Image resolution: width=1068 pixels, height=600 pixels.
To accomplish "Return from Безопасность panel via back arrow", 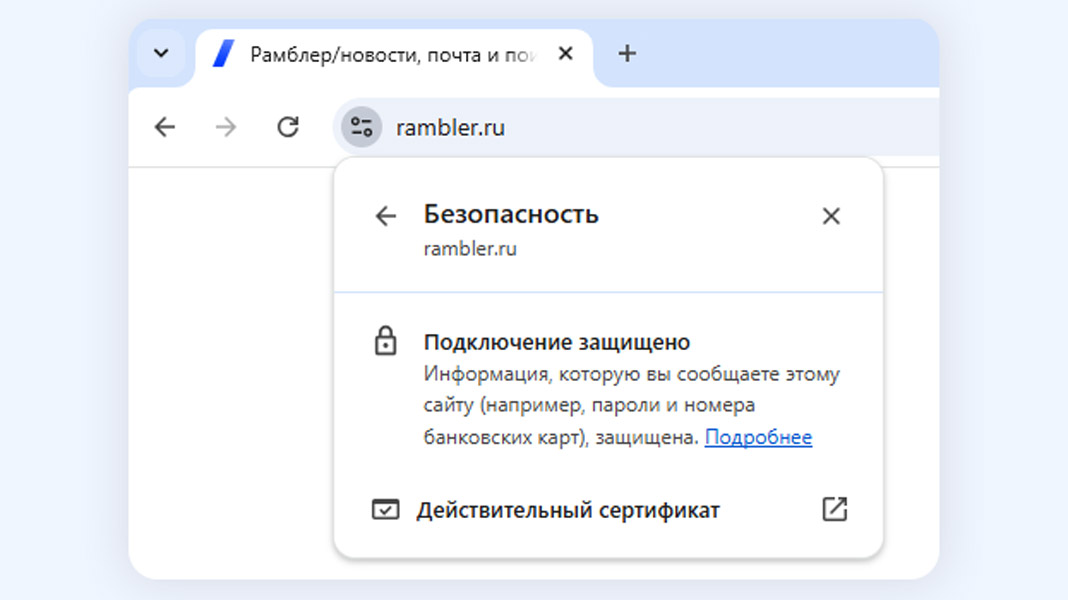I will (386, 216).
